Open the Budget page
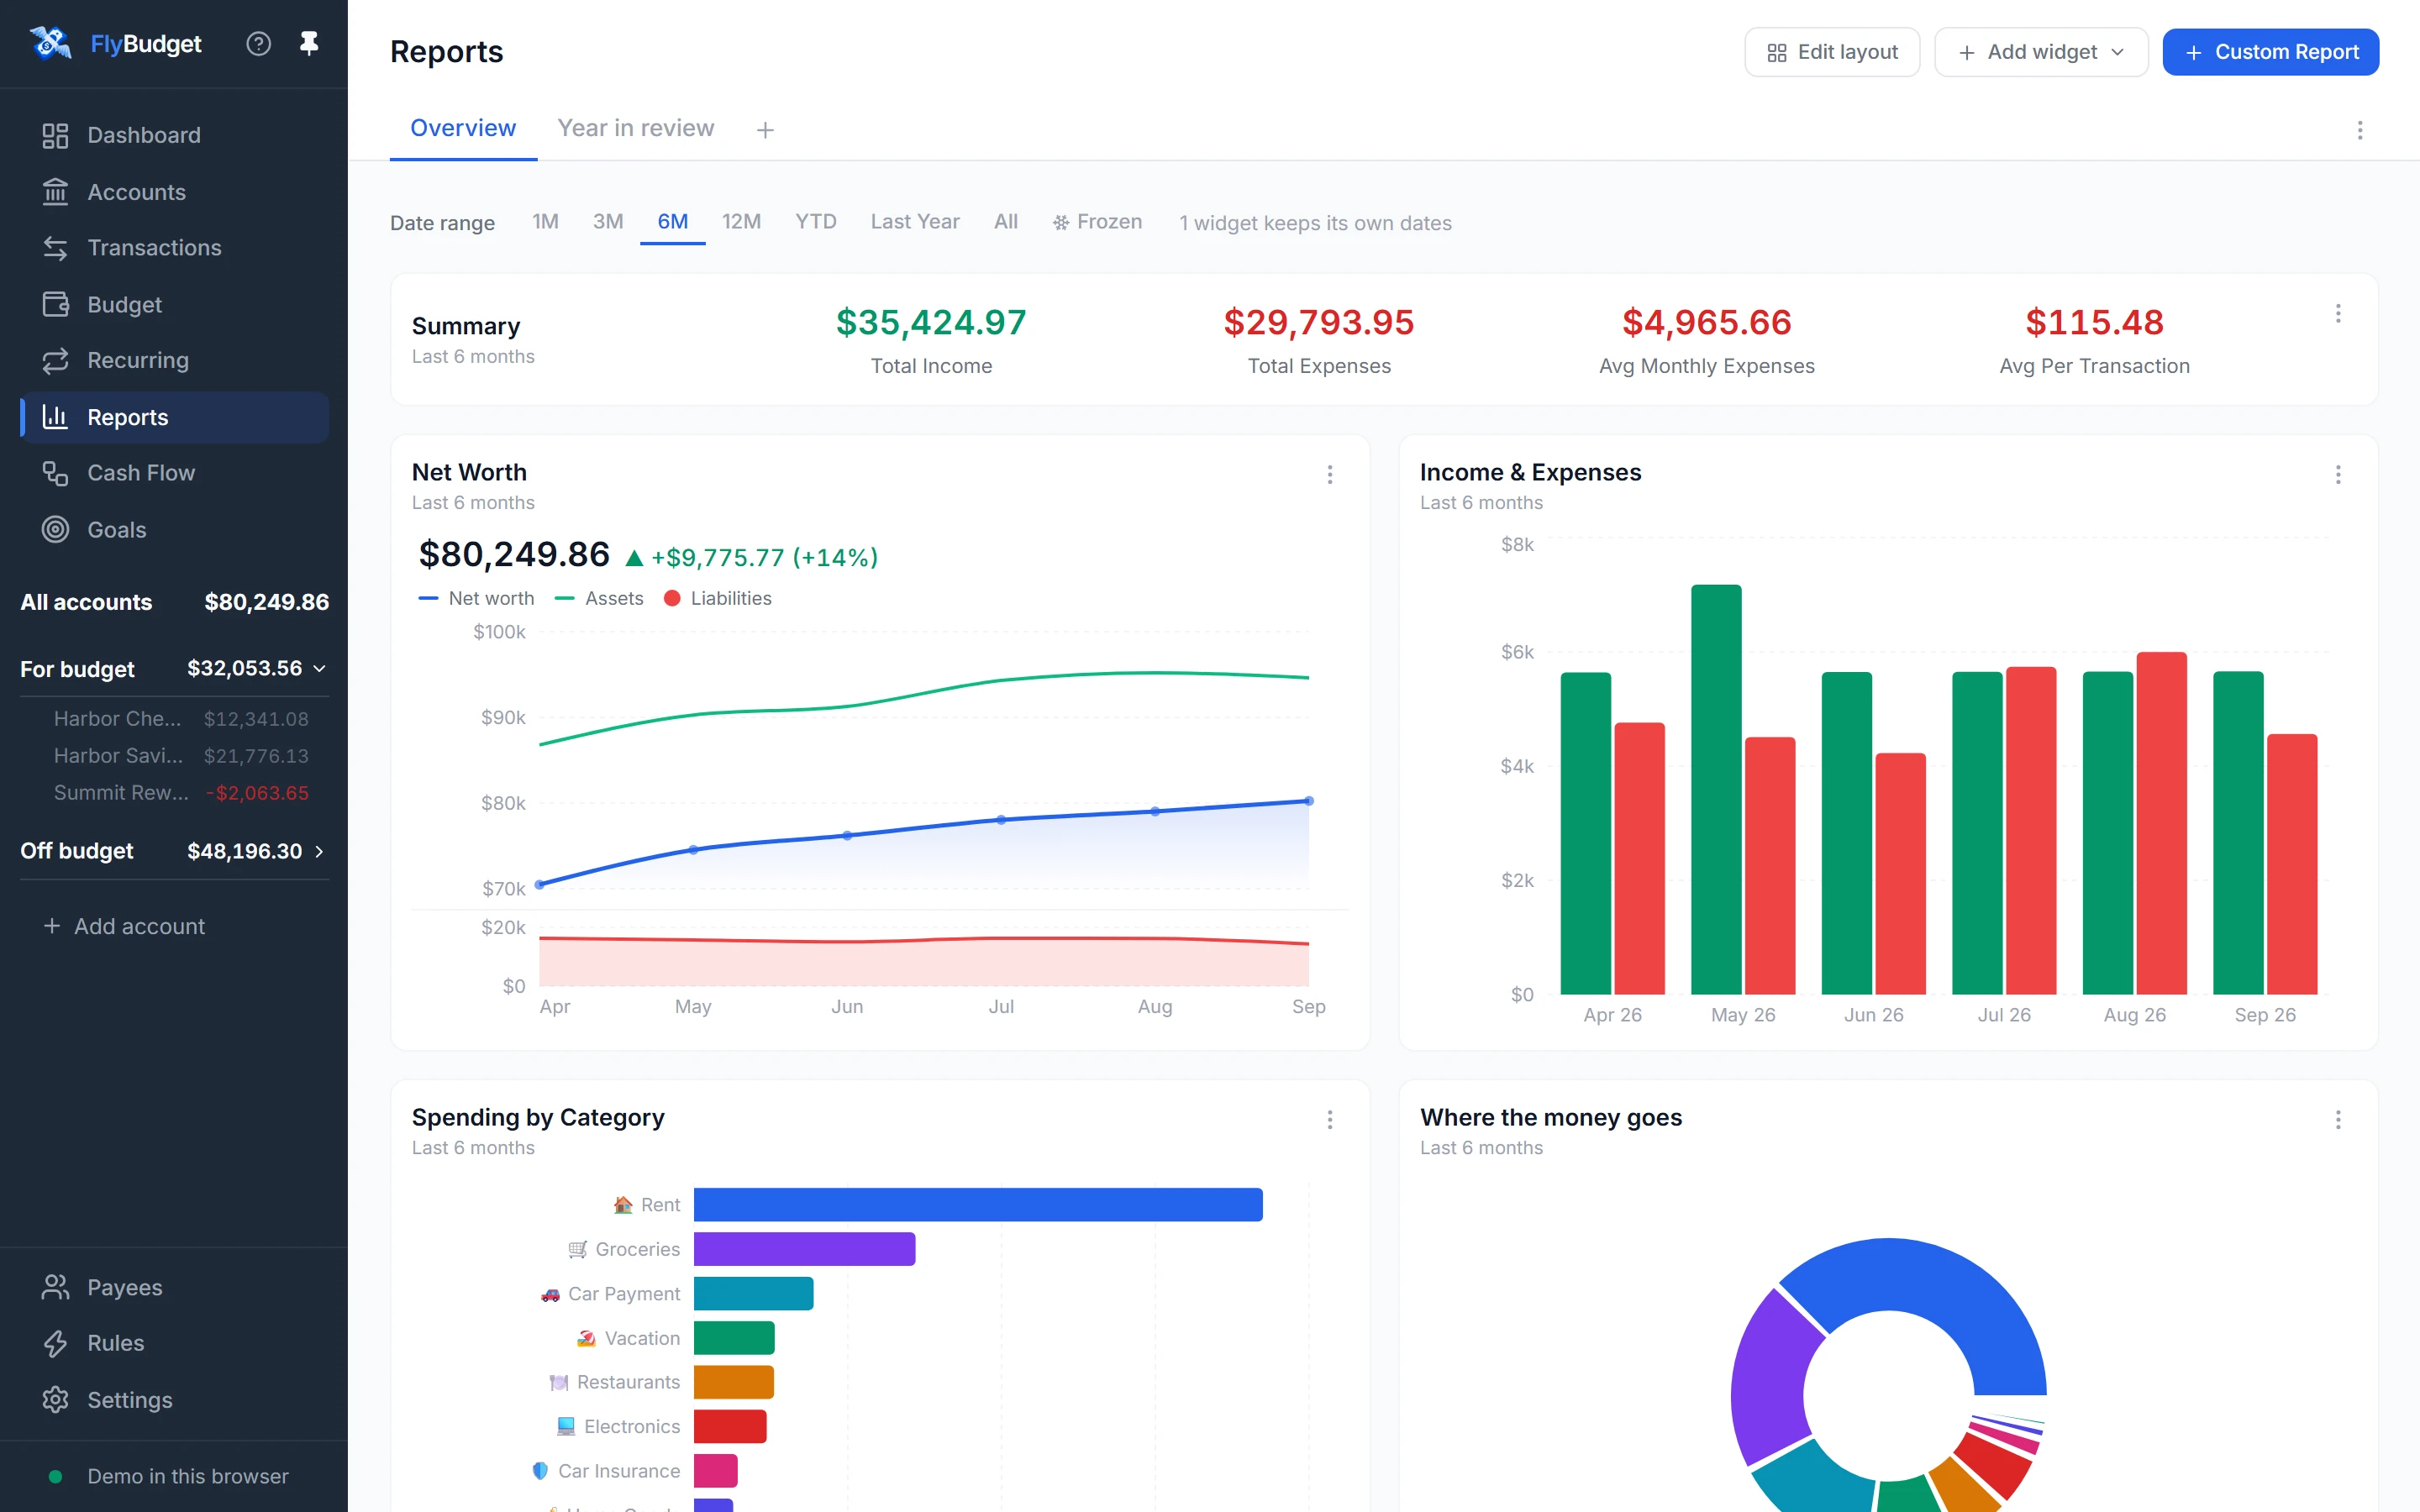Viewport: 2420px width, 1512px height. 174,304
